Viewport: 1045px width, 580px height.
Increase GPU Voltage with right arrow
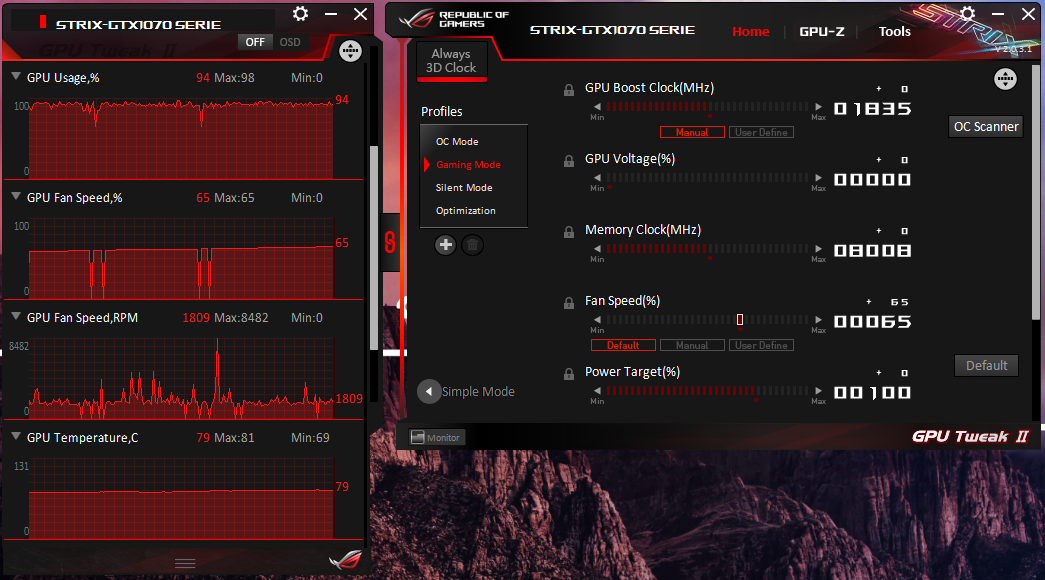coord(818,177)
